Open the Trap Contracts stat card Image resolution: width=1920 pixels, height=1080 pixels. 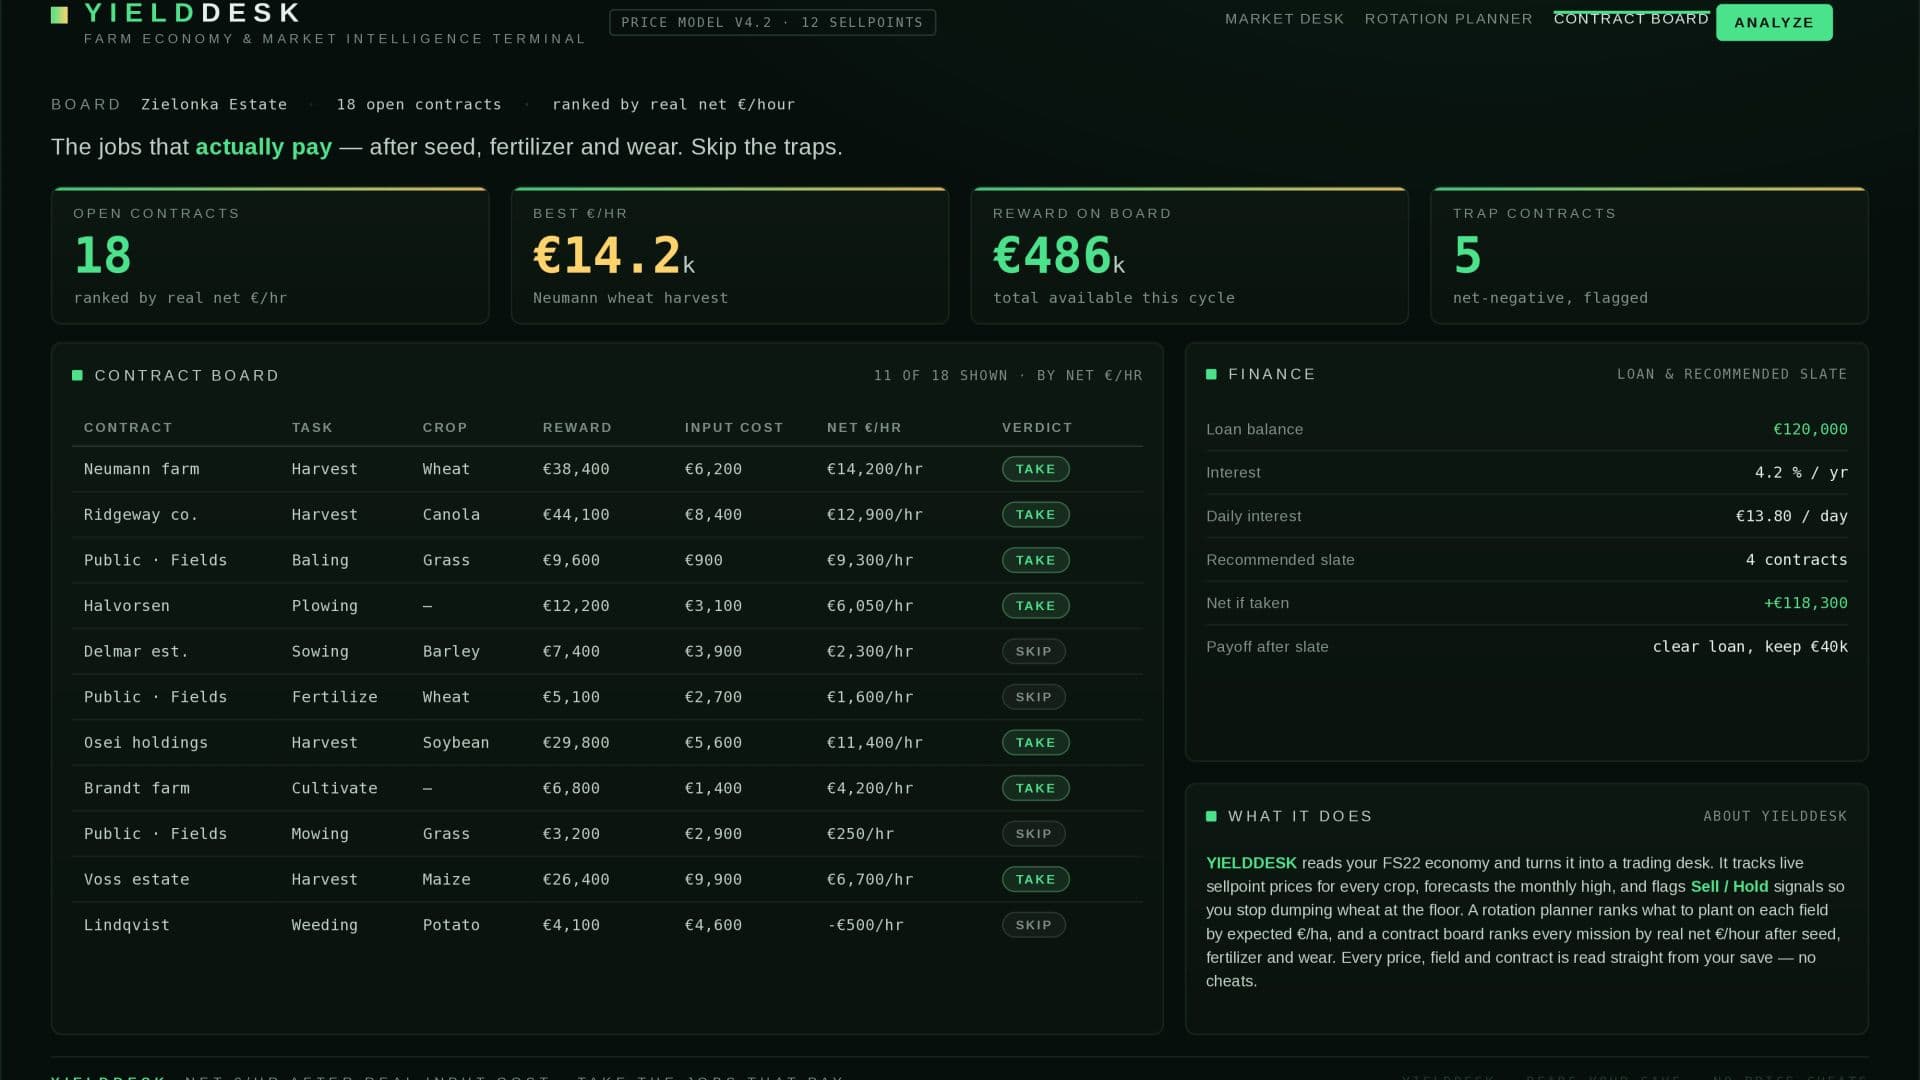[x=1649, y=255]
